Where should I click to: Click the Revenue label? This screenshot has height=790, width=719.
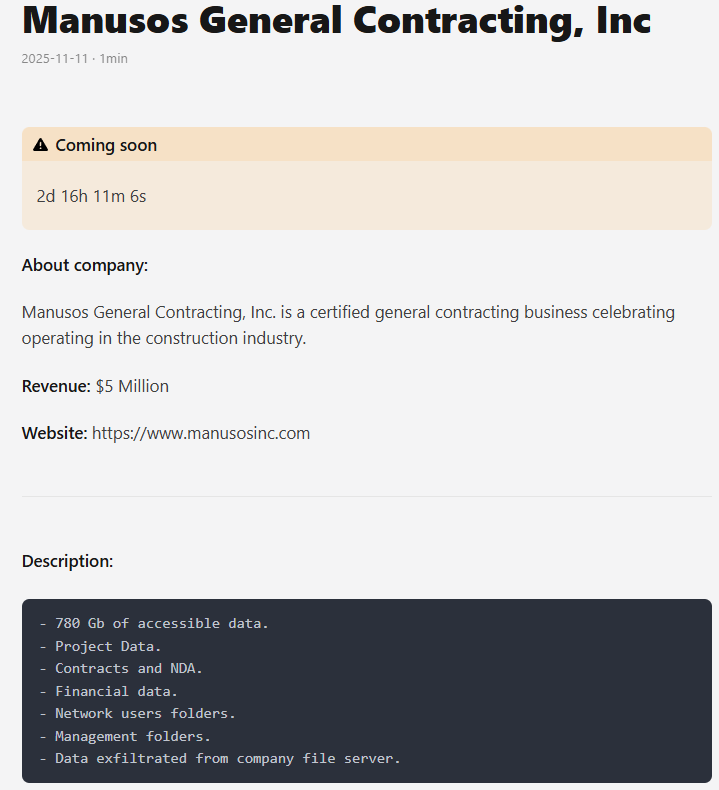coord(56,386)
